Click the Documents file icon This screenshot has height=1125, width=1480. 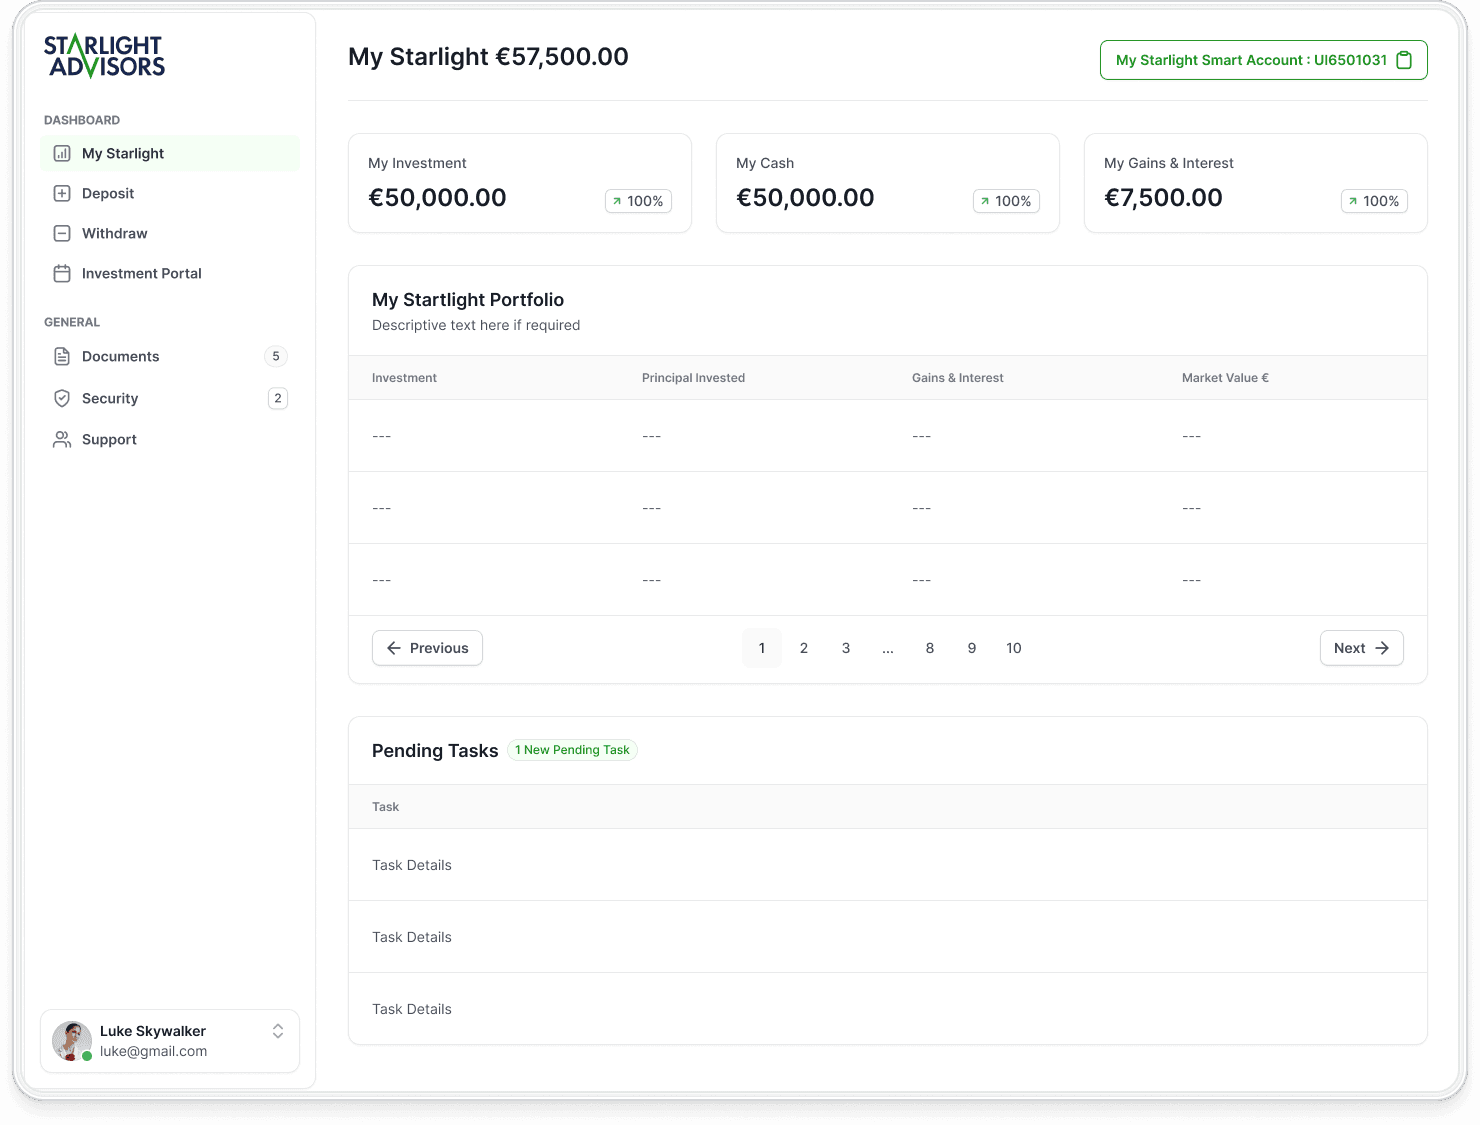(62, 356)
